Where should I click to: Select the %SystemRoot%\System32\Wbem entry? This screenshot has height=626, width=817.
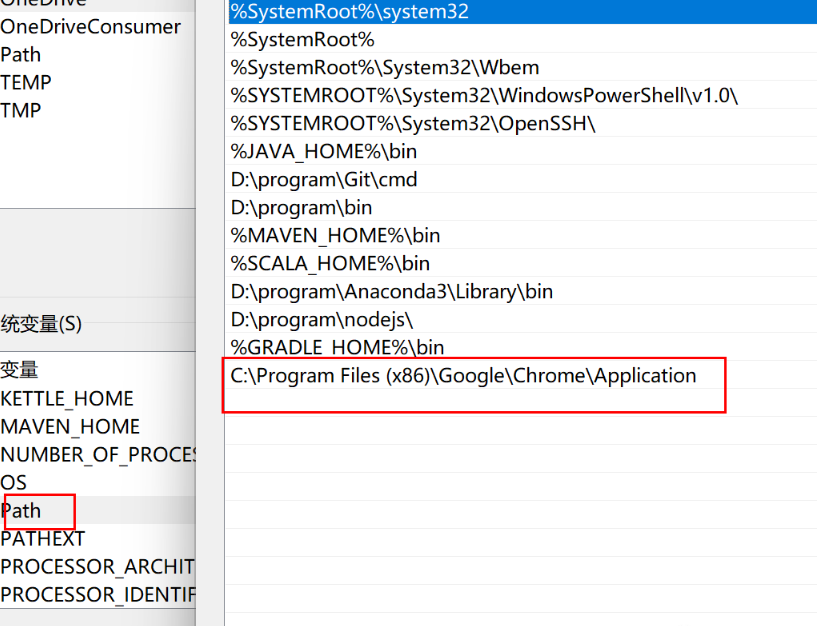(523, 67)
